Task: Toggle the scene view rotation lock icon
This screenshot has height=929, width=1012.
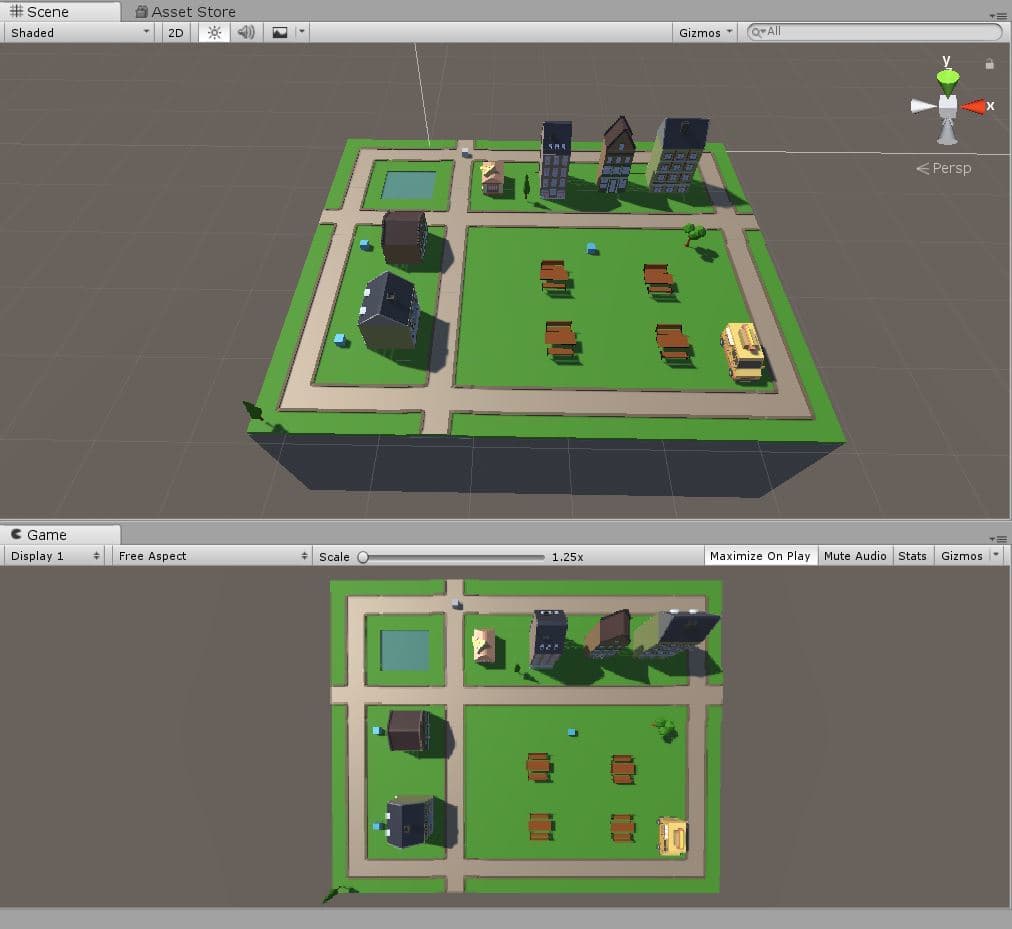Action: tap(989, 63)
